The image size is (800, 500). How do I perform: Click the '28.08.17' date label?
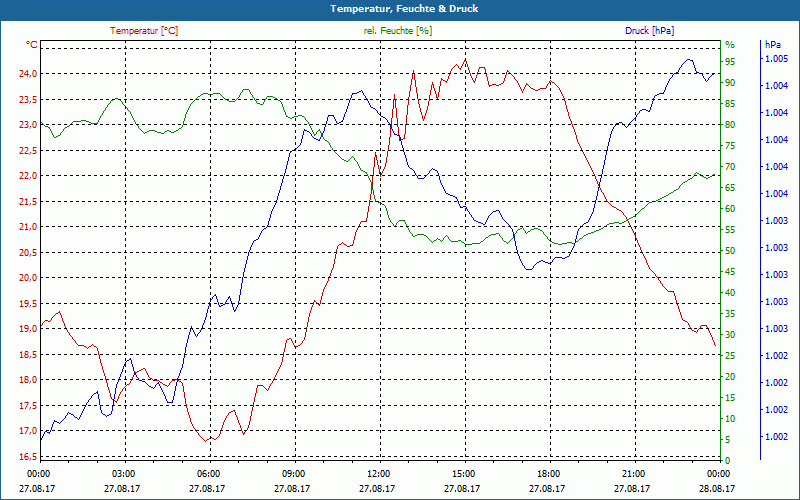click(x=717, y=488)
